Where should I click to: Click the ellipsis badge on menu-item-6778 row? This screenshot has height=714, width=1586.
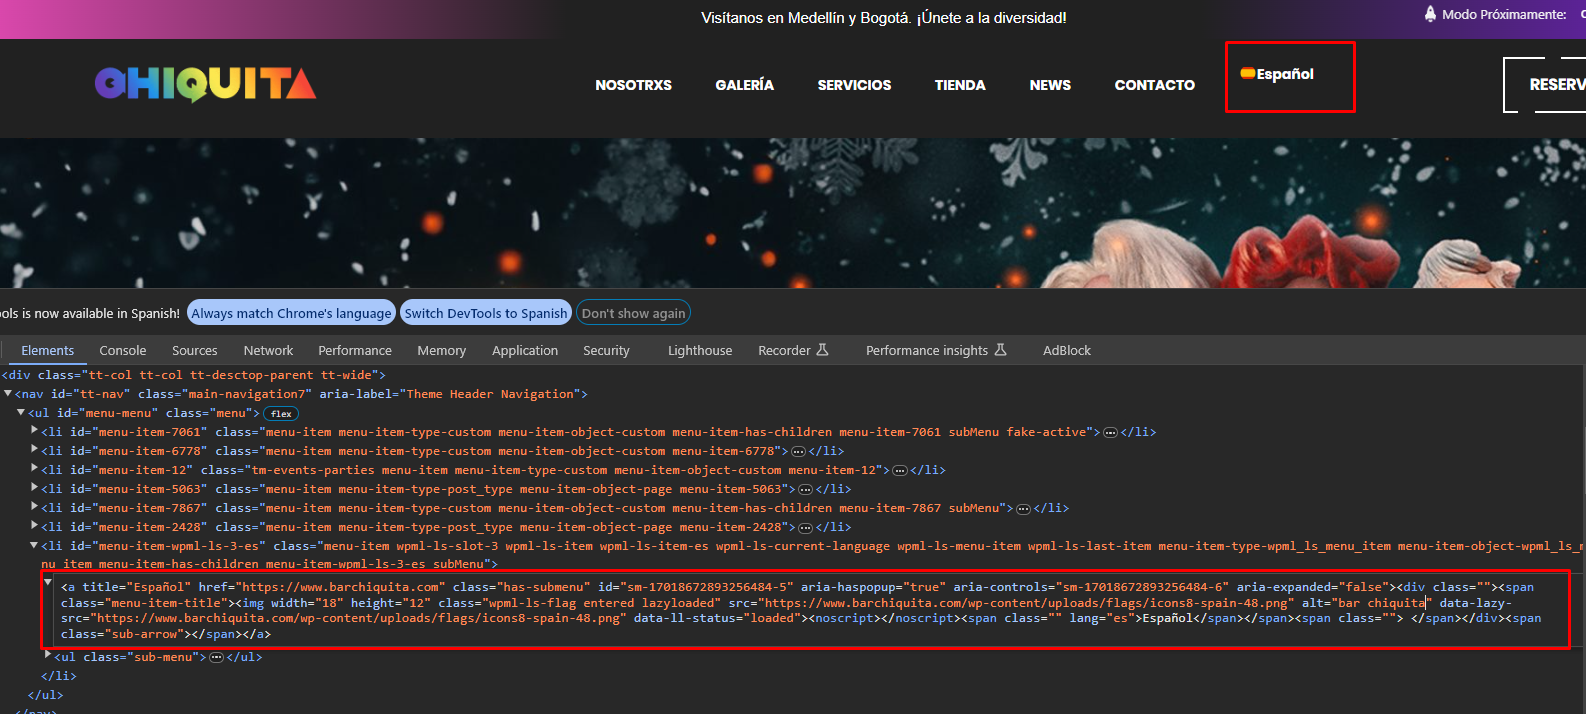pos(798,451)
